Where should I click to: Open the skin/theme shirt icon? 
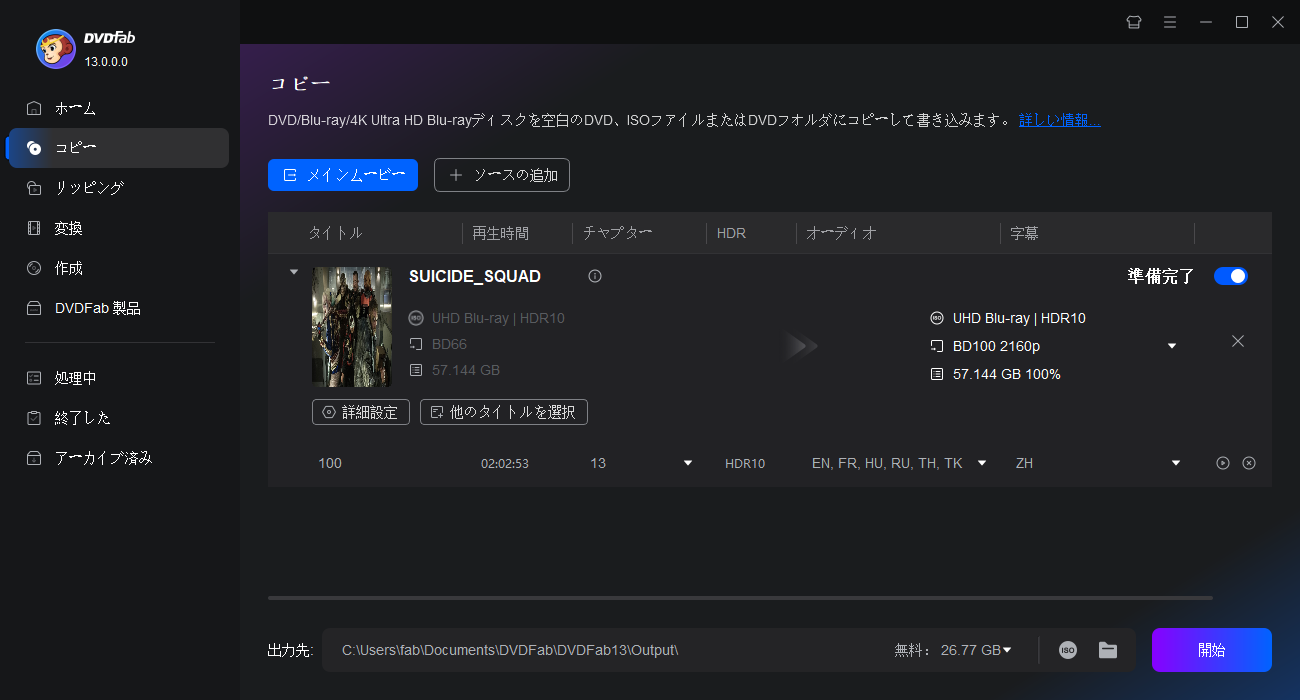tap(1134, 22)
